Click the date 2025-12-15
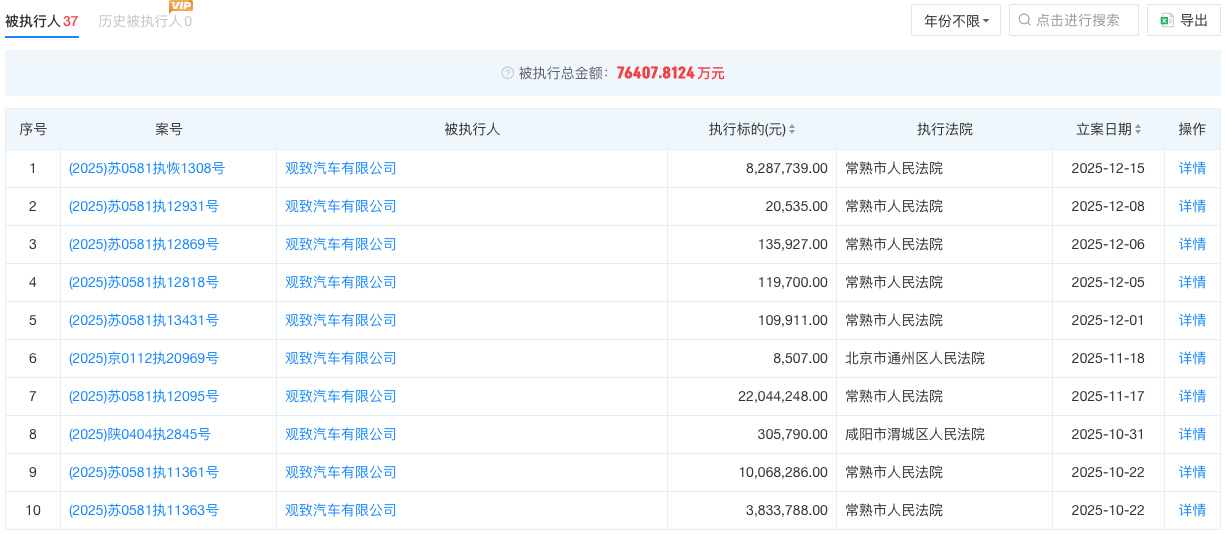This screenshot has height=535, width=1226. pos(1108,168)
